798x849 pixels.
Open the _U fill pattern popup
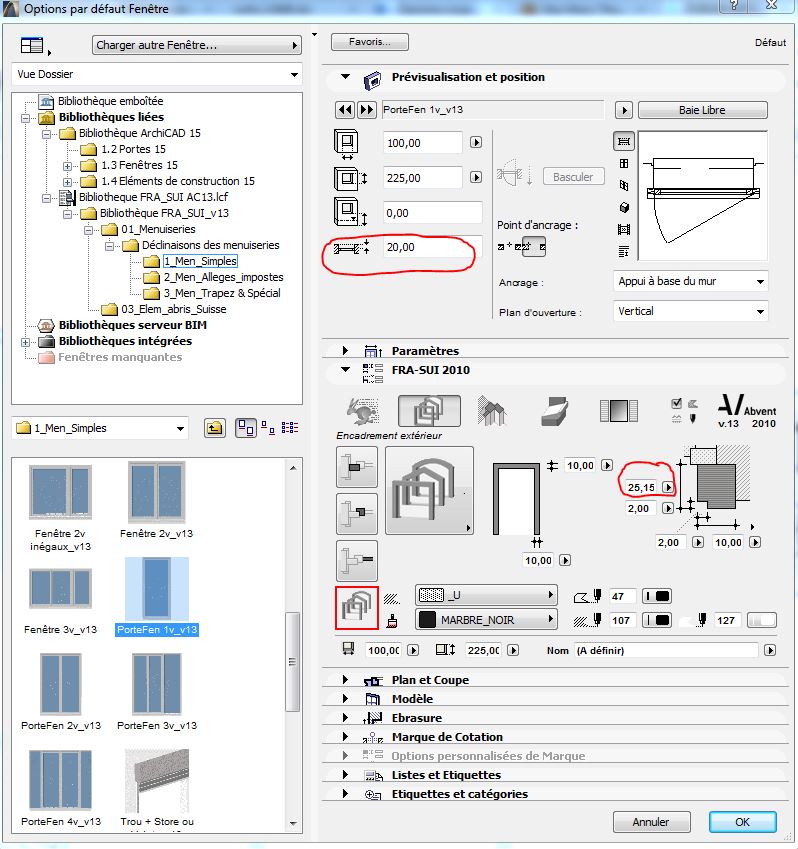tap(486, 595)
